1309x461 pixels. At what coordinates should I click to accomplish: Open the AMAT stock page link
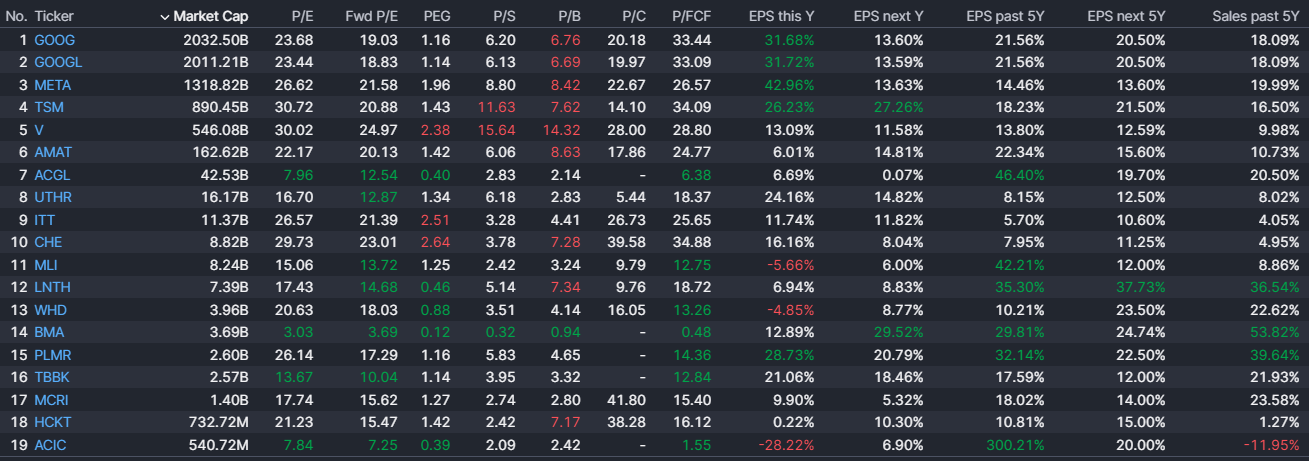(53, 152)
